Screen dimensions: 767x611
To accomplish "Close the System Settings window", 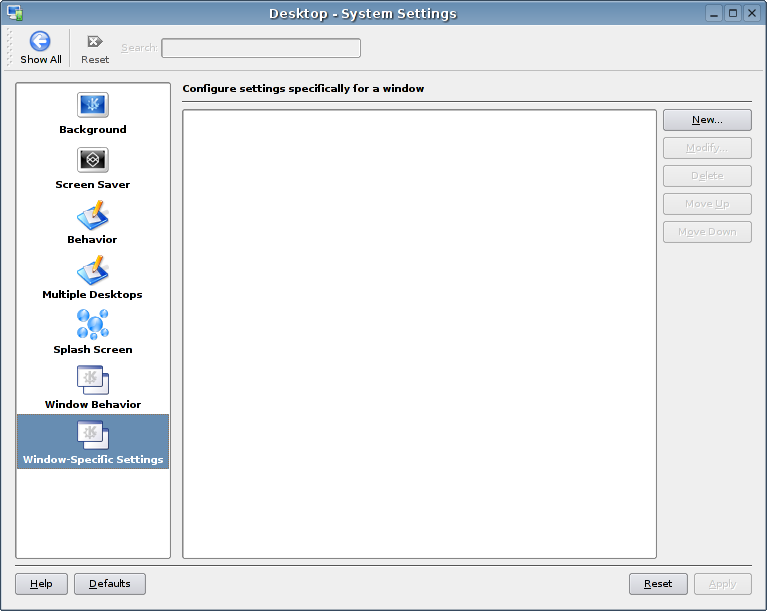I will (752, 13).
